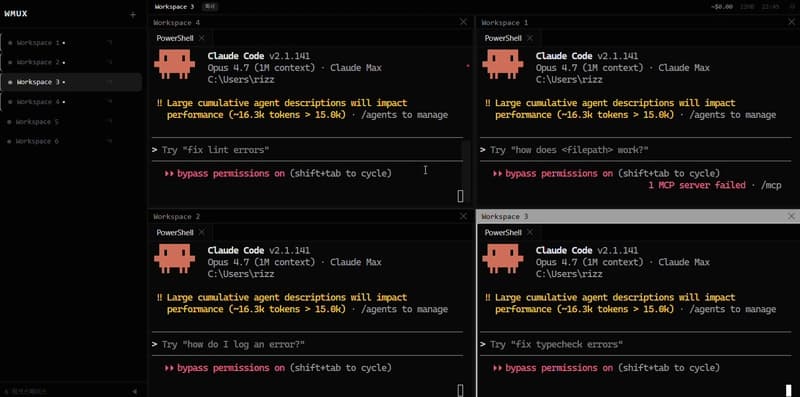The image size is (800, 397).
Task: Select Workspace 1 in the sidebar
Action: coord(71,43)
